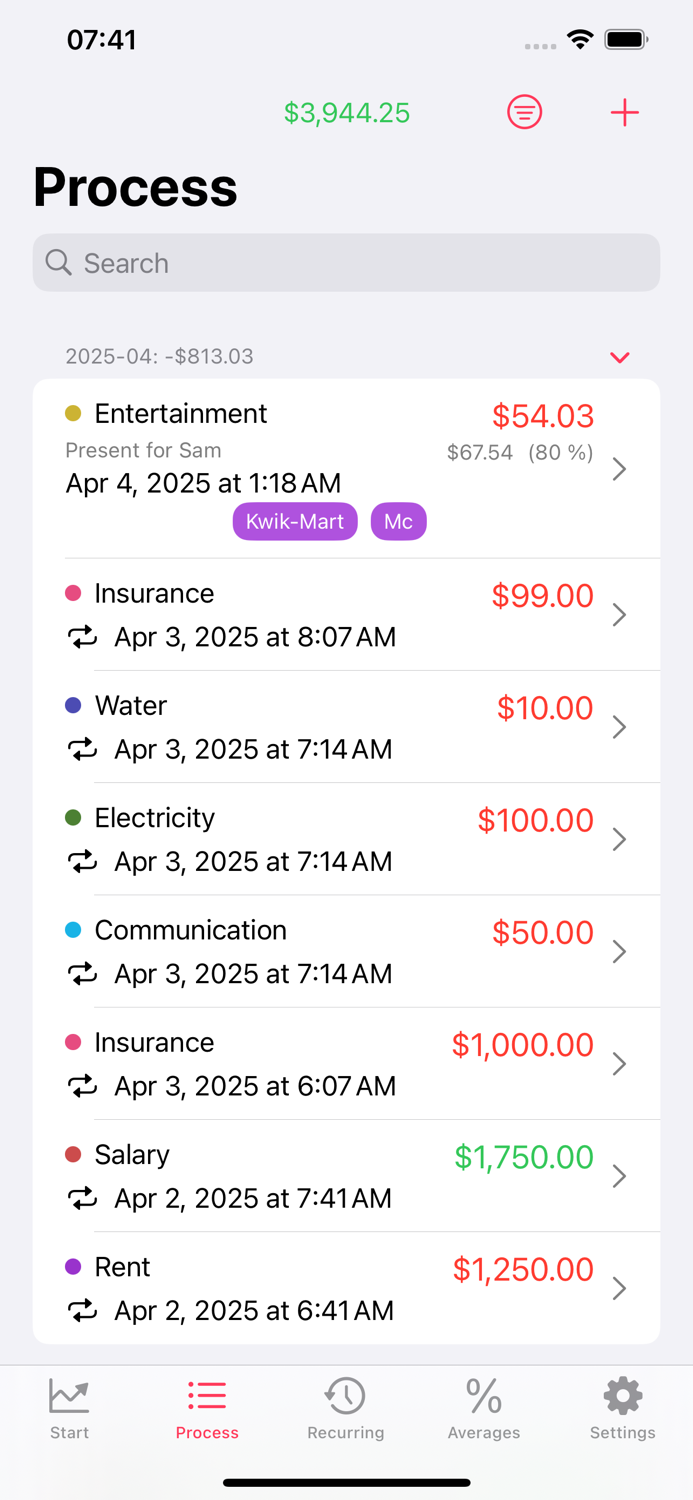The width and height of the screenshot is (693, 1500).
Task: Open the Electricity entry chevron
Action: coord(619,839)
